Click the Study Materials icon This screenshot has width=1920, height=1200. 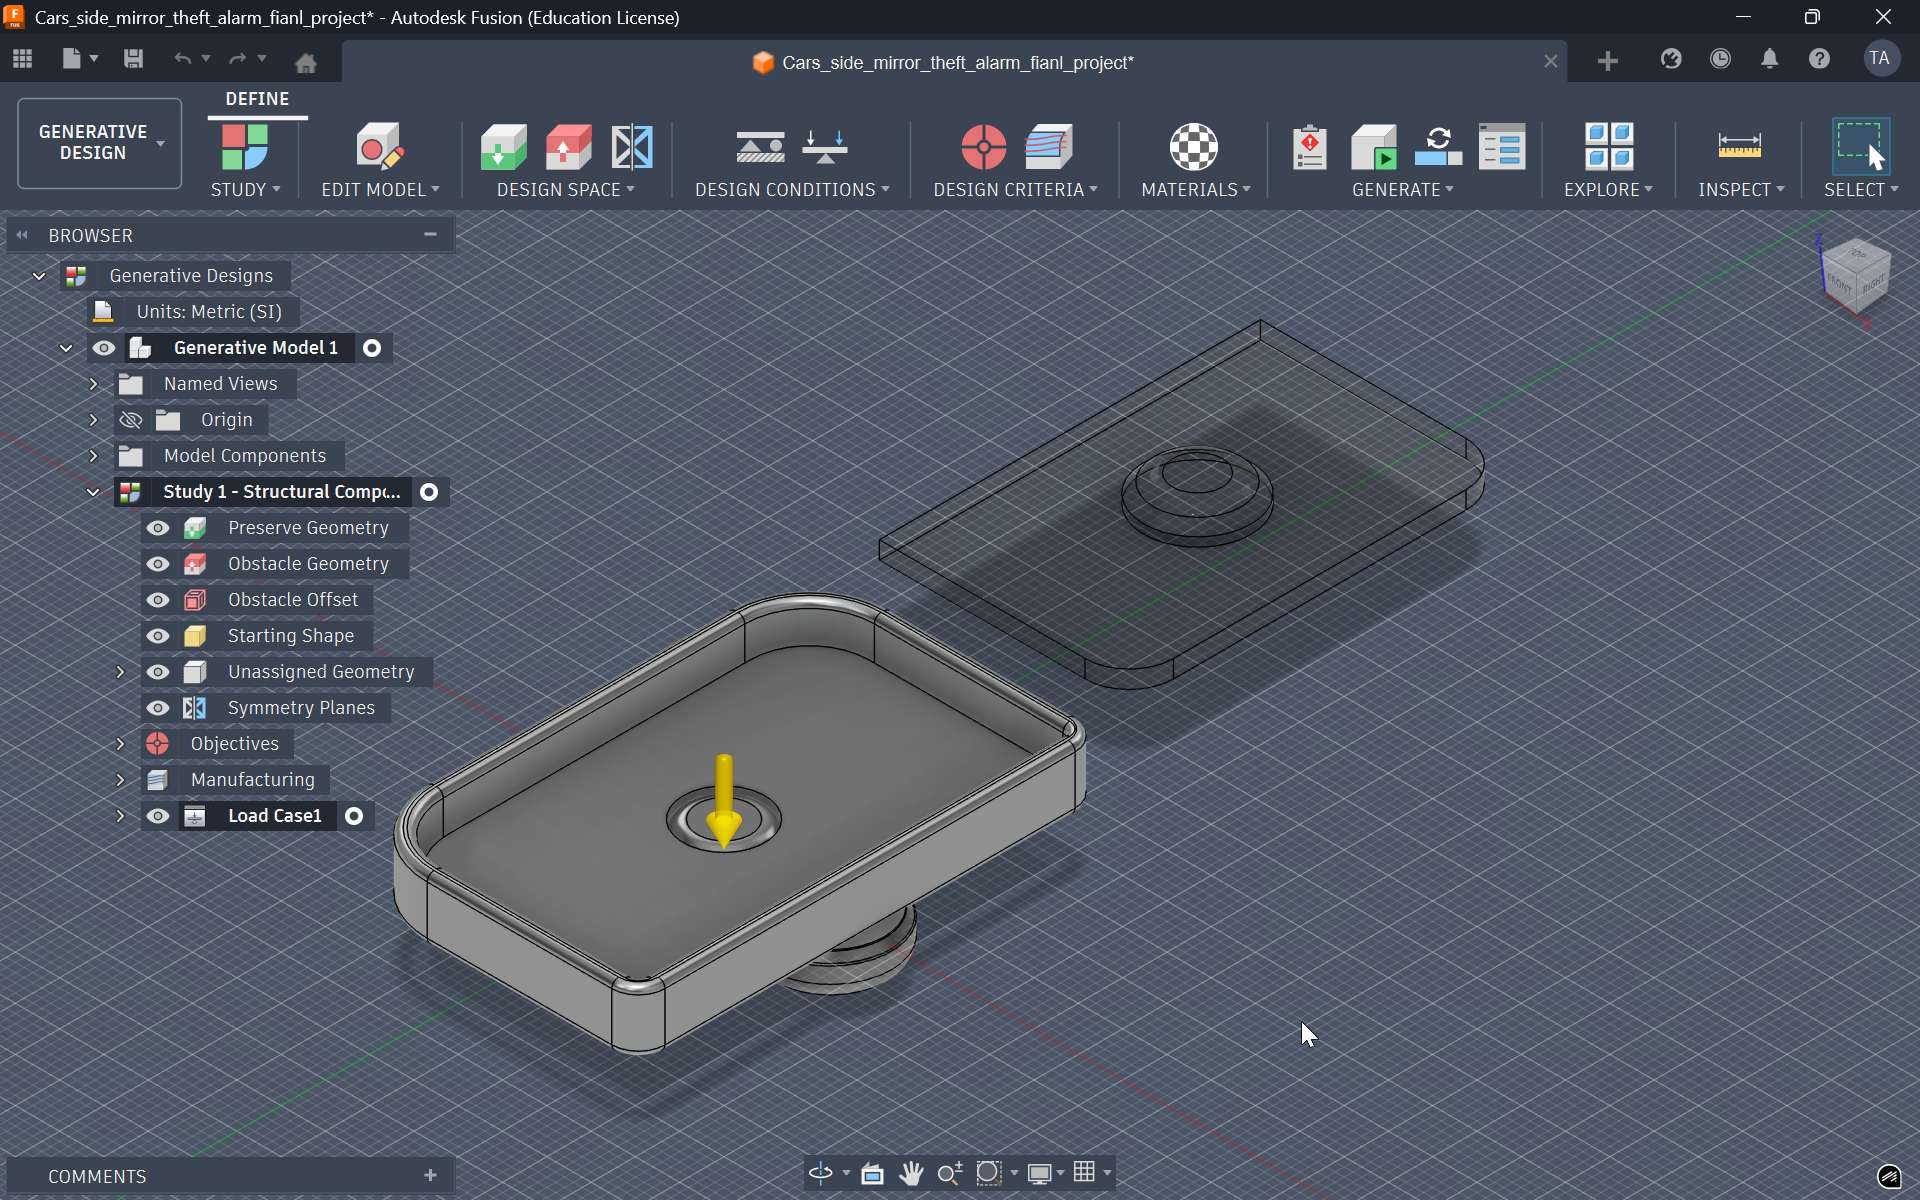coord(1194,146)
